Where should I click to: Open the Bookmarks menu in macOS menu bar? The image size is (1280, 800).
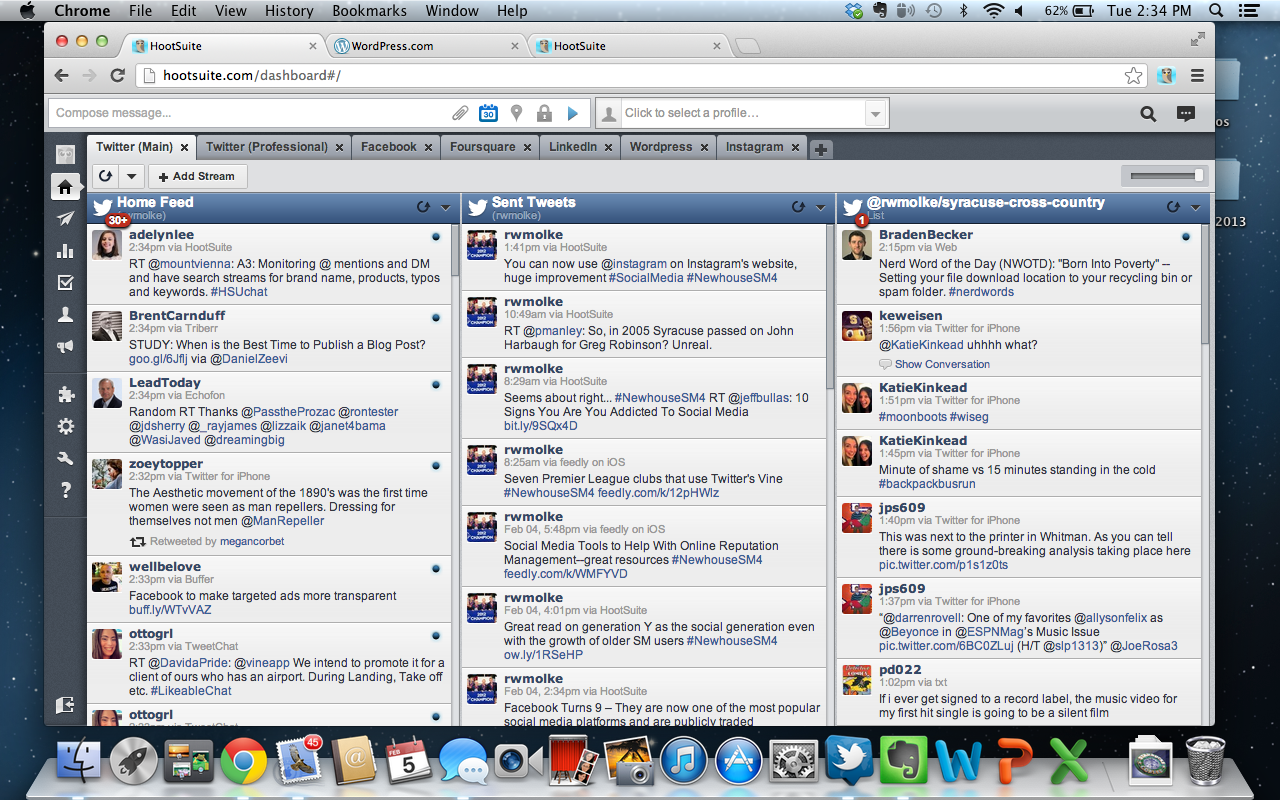tap(369, 11)
